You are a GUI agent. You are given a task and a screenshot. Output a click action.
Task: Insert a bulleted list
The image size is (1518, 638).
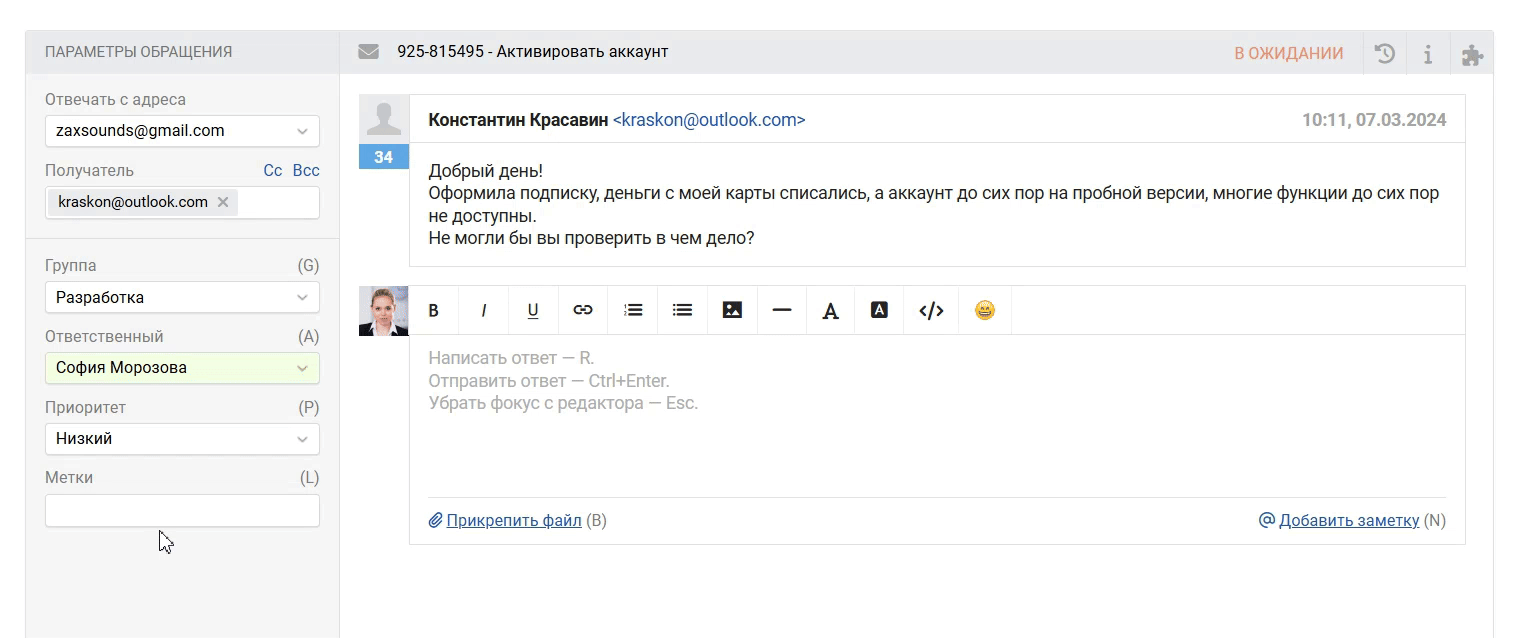coord(682,310)
